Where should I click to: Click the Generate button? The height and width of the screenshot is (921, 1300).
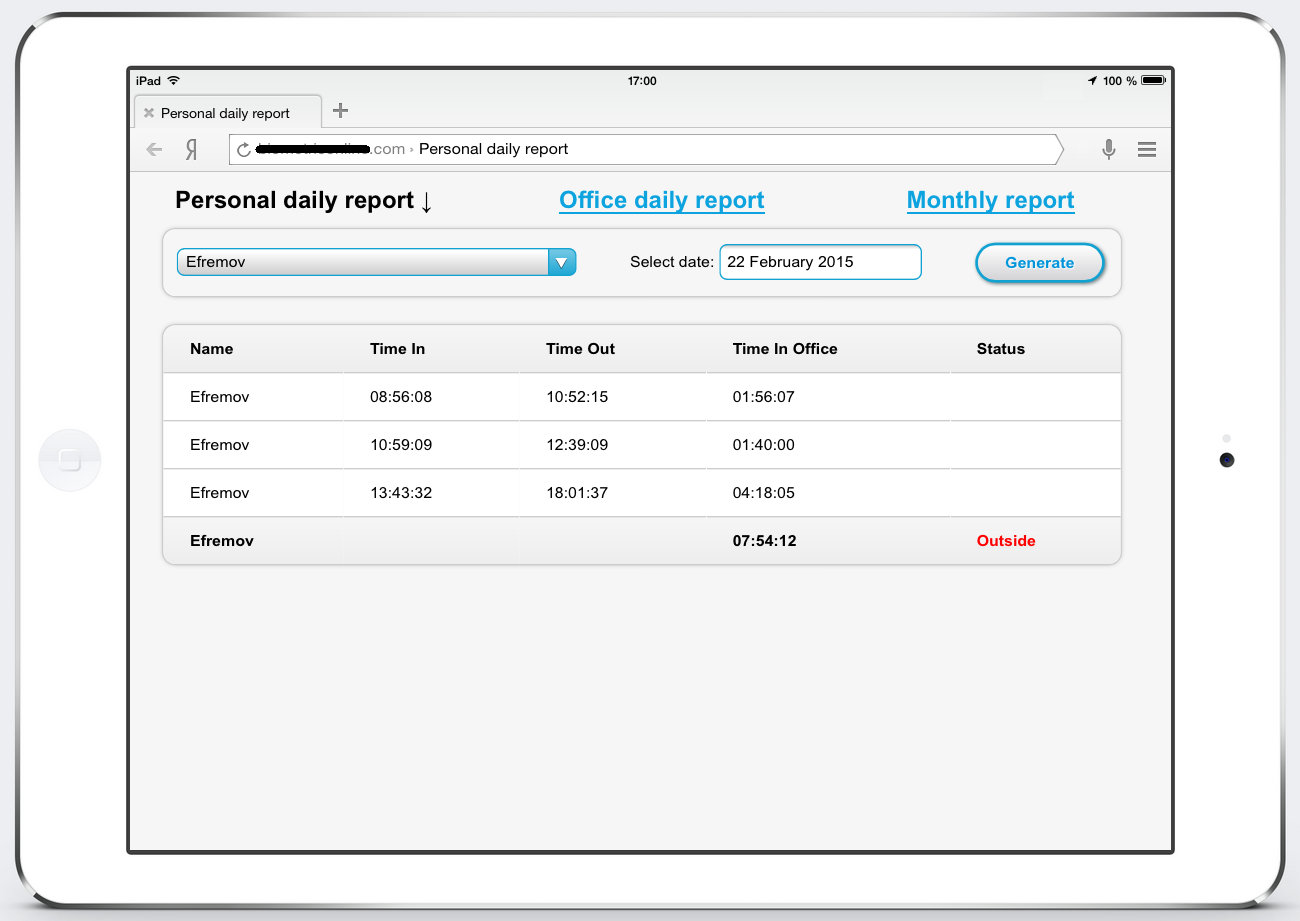tap(1040, 263)
